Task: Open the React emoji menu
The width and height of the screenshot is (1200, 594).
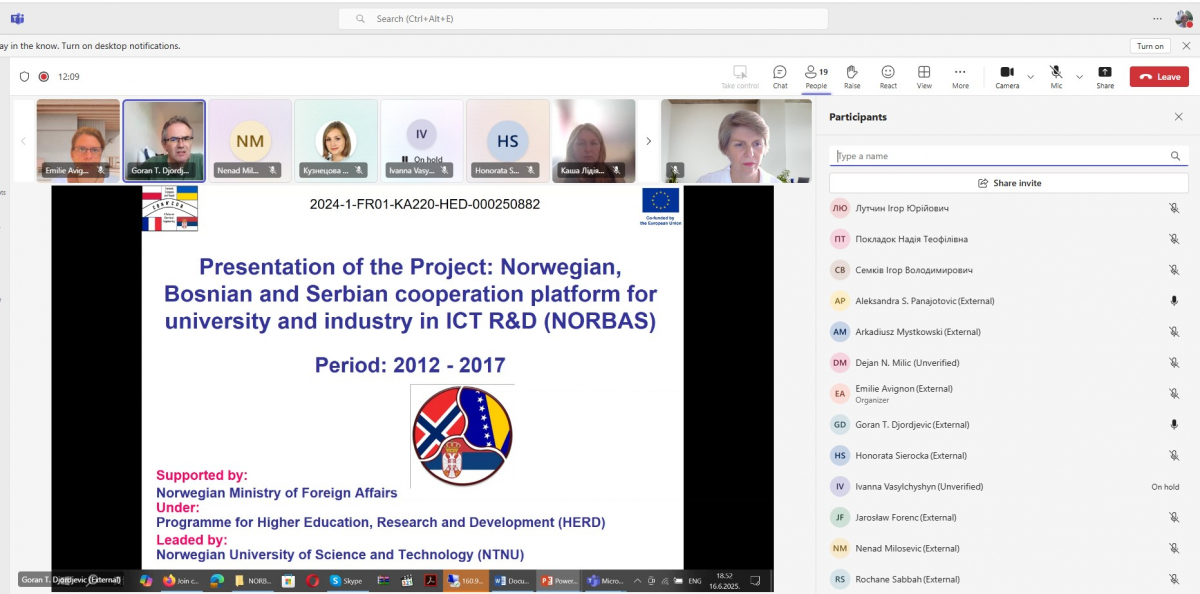Action: [888, 76]
